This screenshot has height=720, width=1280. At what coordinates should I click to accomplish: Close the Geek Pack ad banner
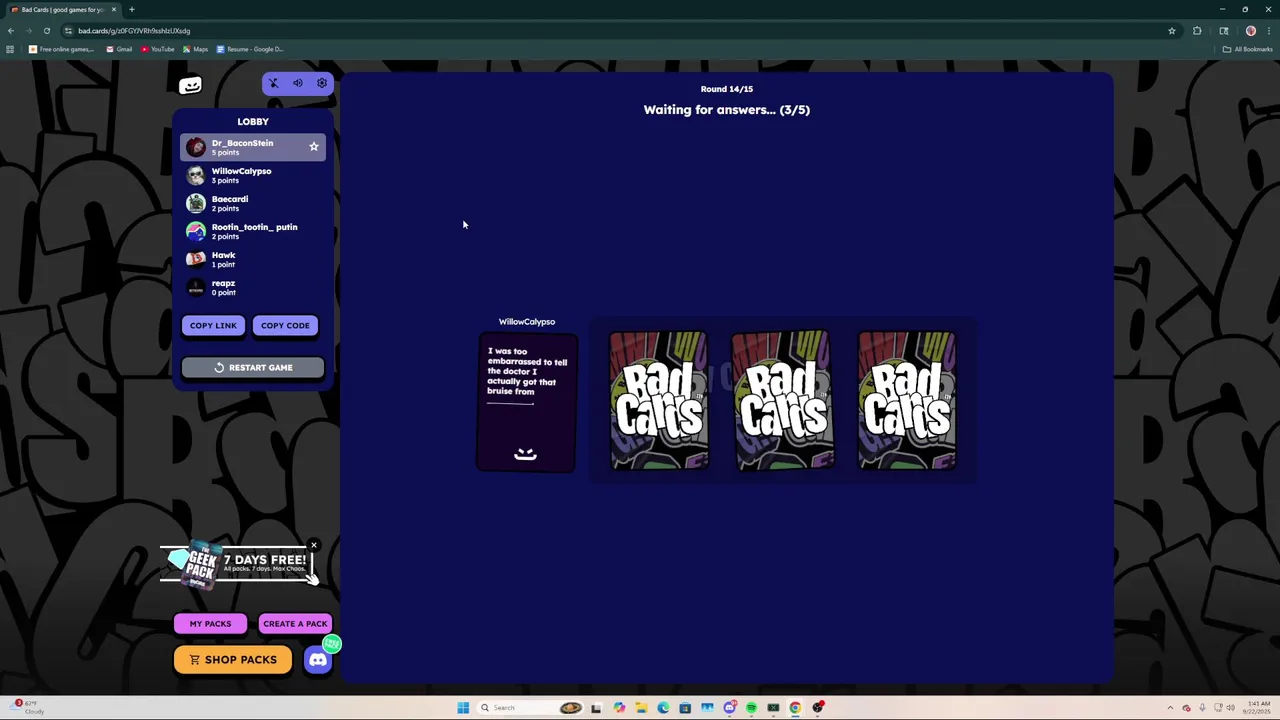[314, 546]
